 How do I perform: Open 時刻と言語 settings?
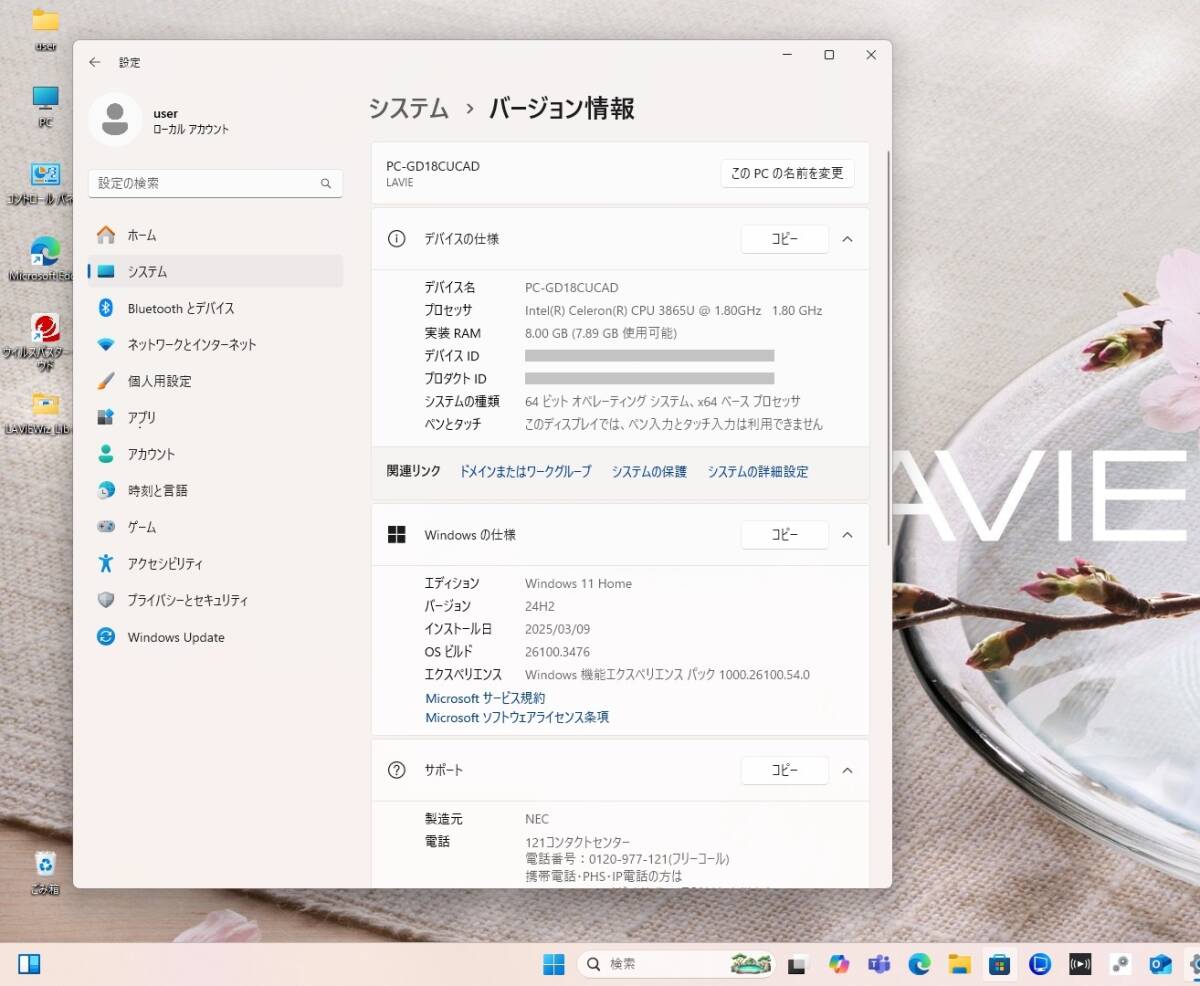(216, 491)
